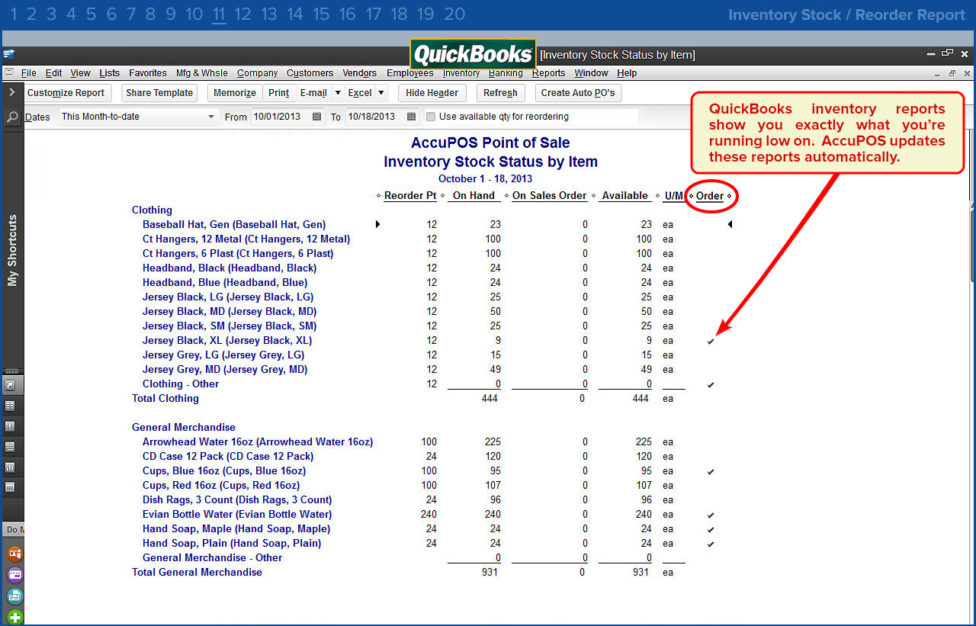Click the Excel button
Screen dimensions: 976x626
tap(360, 93)
